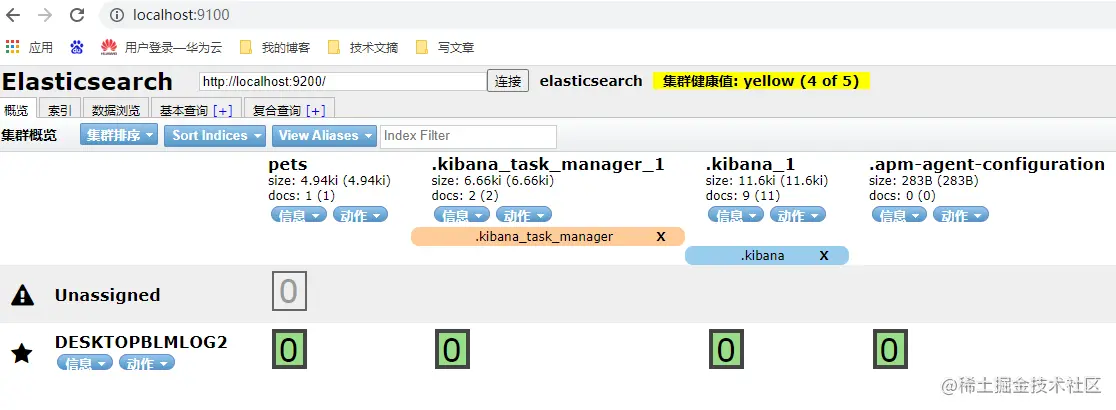Open the 集群排序 dropdown
Viewport: 1116px width, 410px height.
click(x=119, y=135)
